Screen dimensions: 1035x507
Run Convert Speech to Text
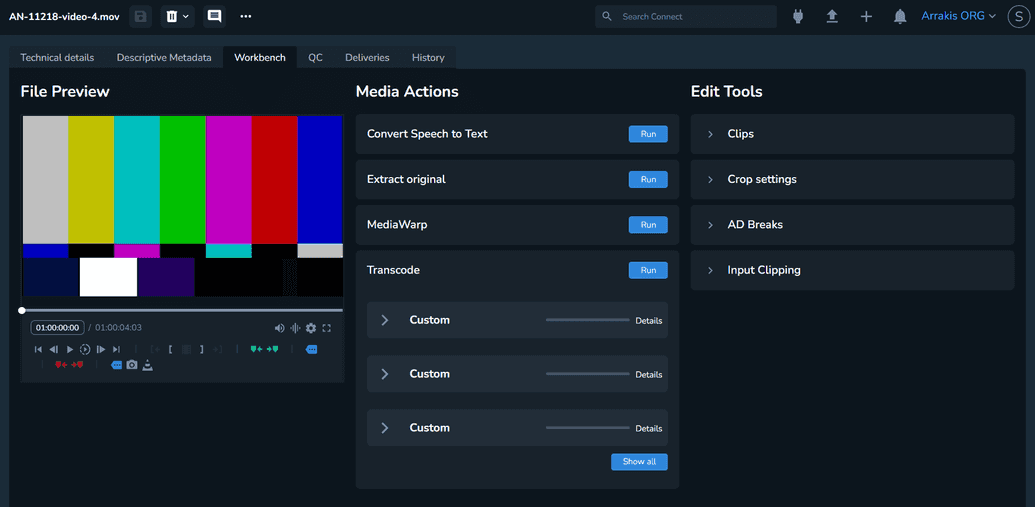648,134
